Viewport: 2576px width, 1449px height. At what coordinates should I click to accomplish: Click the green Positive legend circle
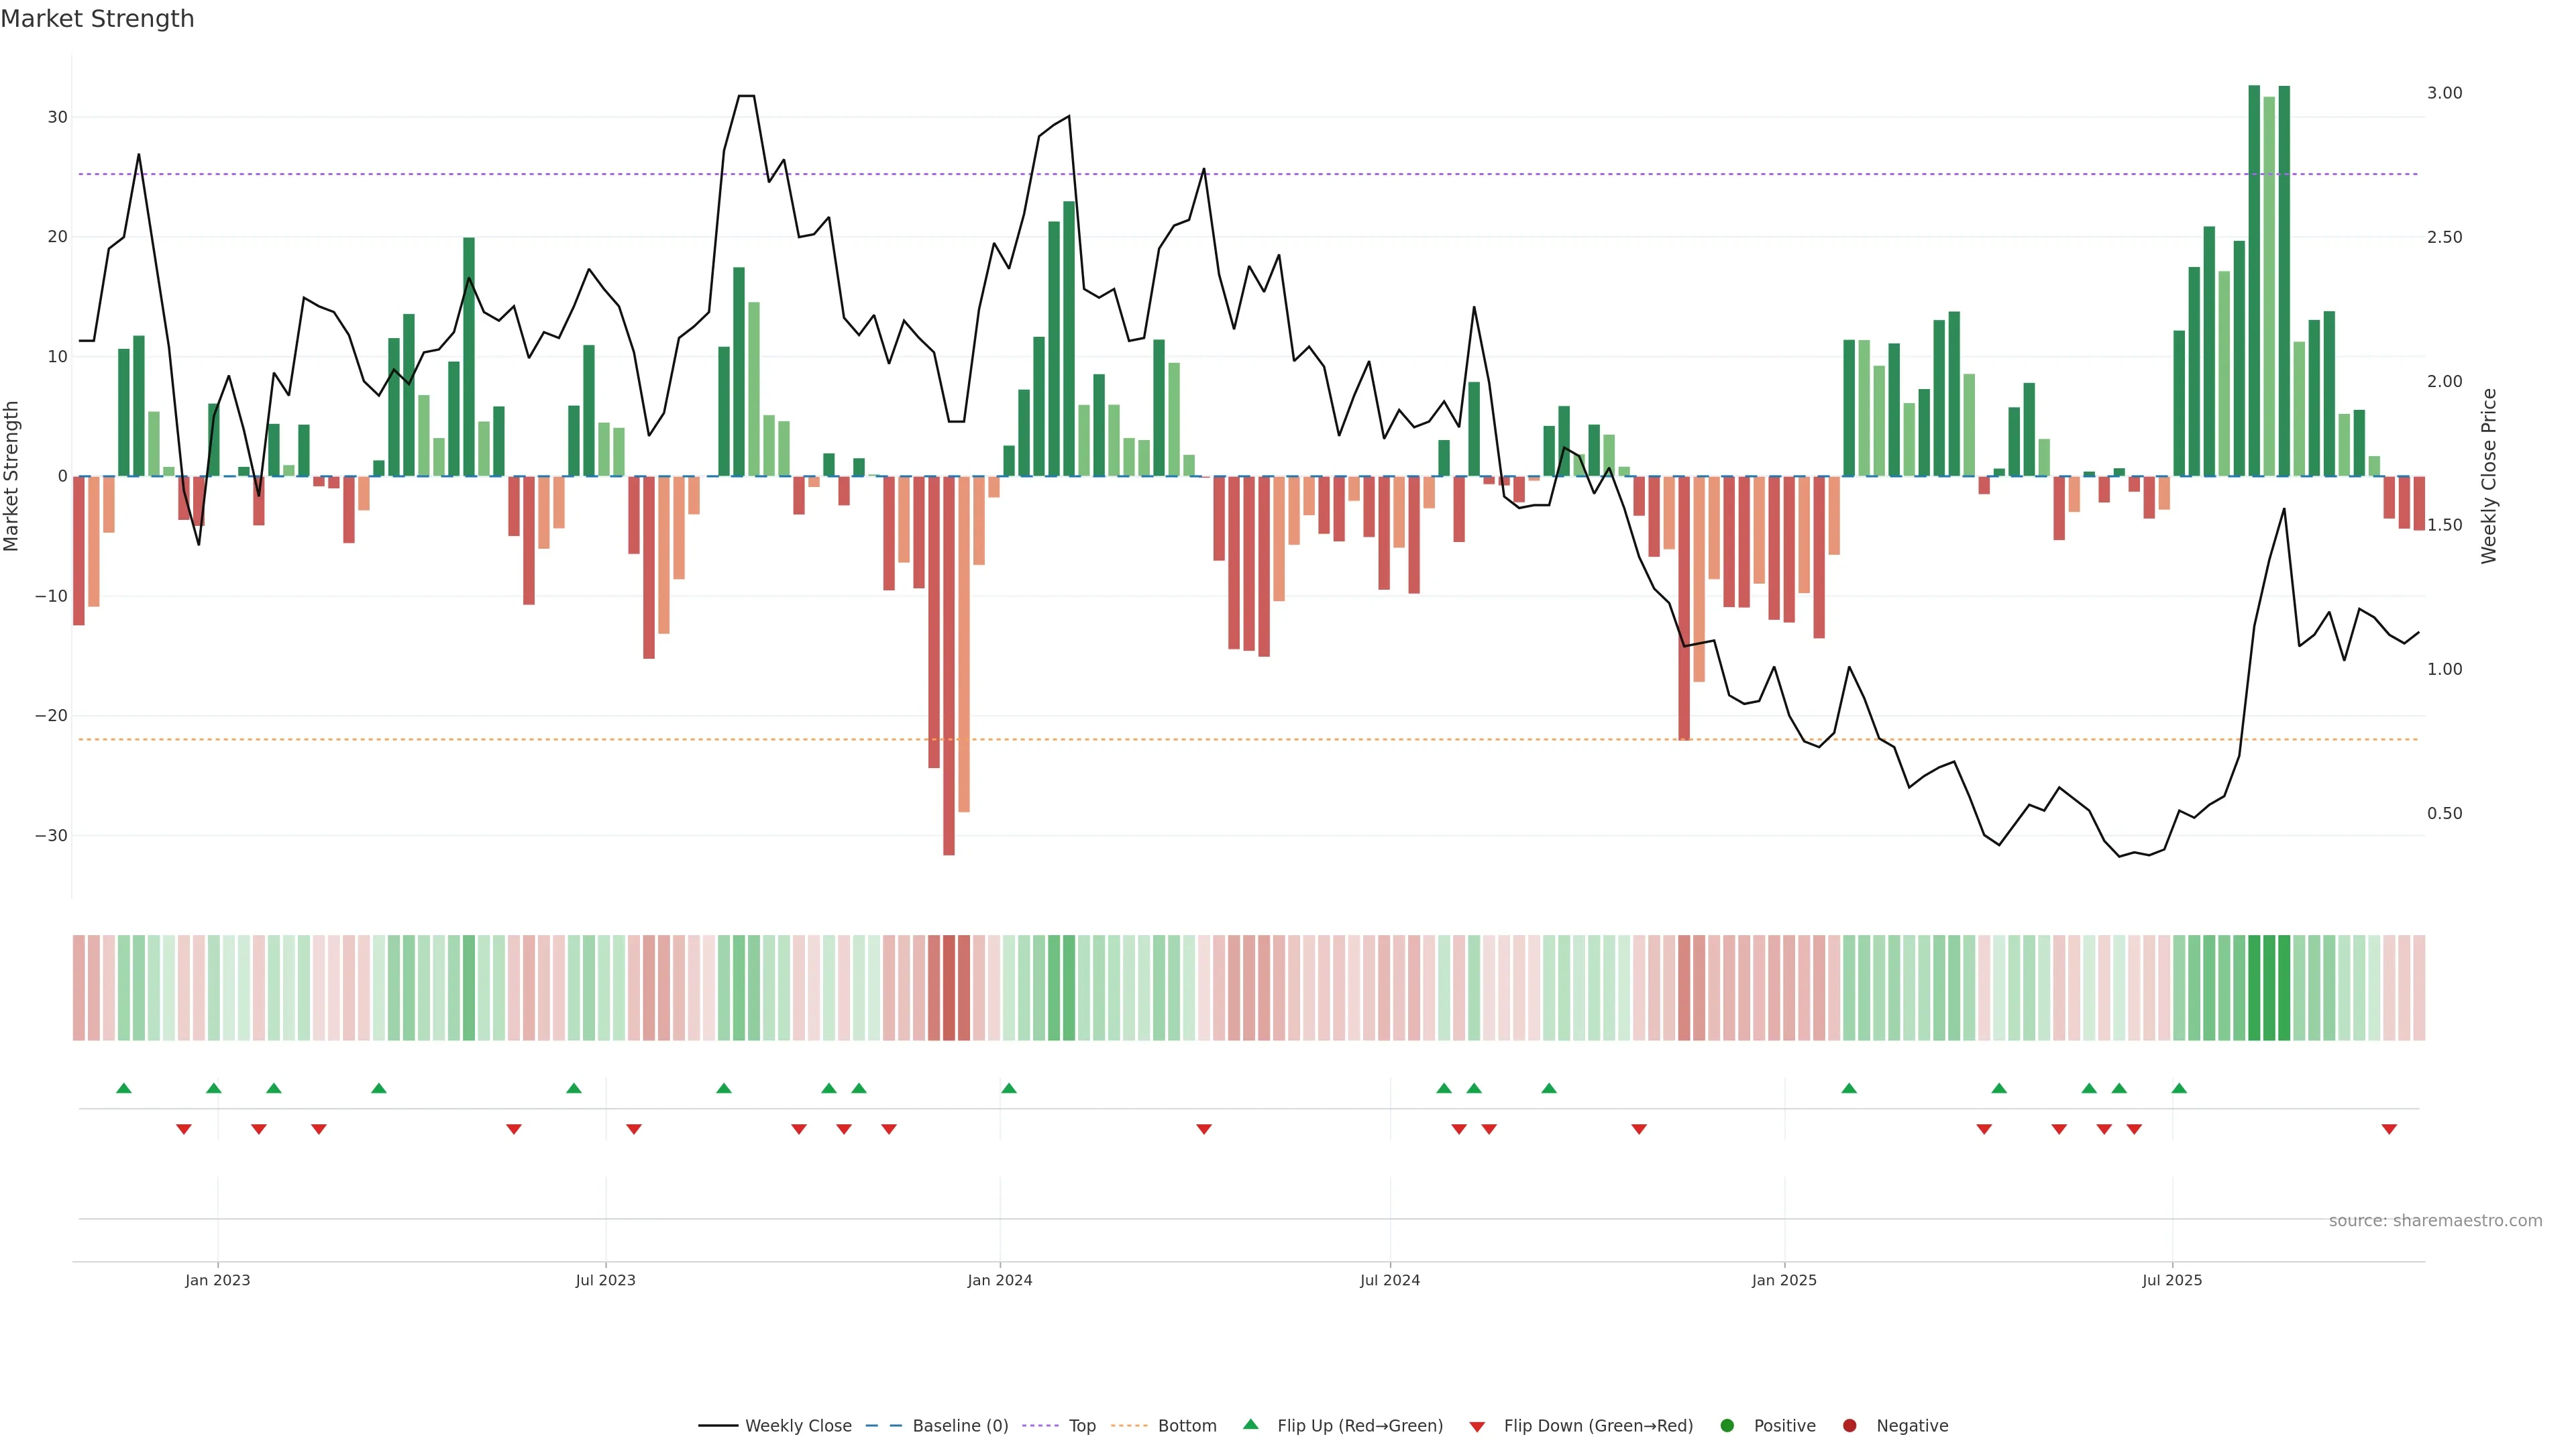(1727, 1425)
